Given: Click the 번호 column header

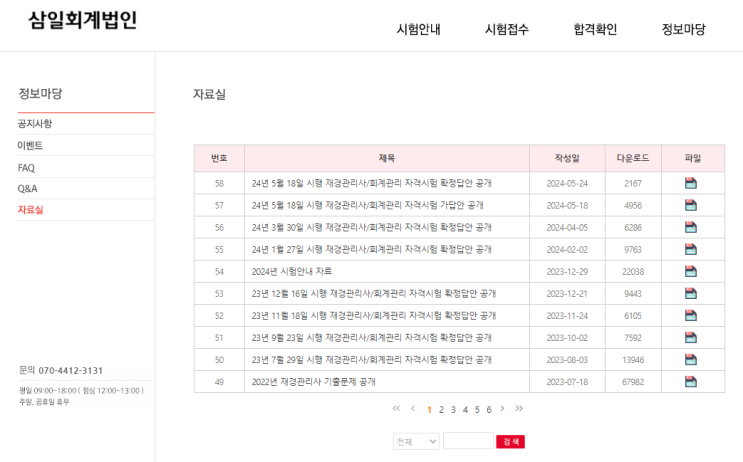Looking at the screenshot, I should [219, 158].
